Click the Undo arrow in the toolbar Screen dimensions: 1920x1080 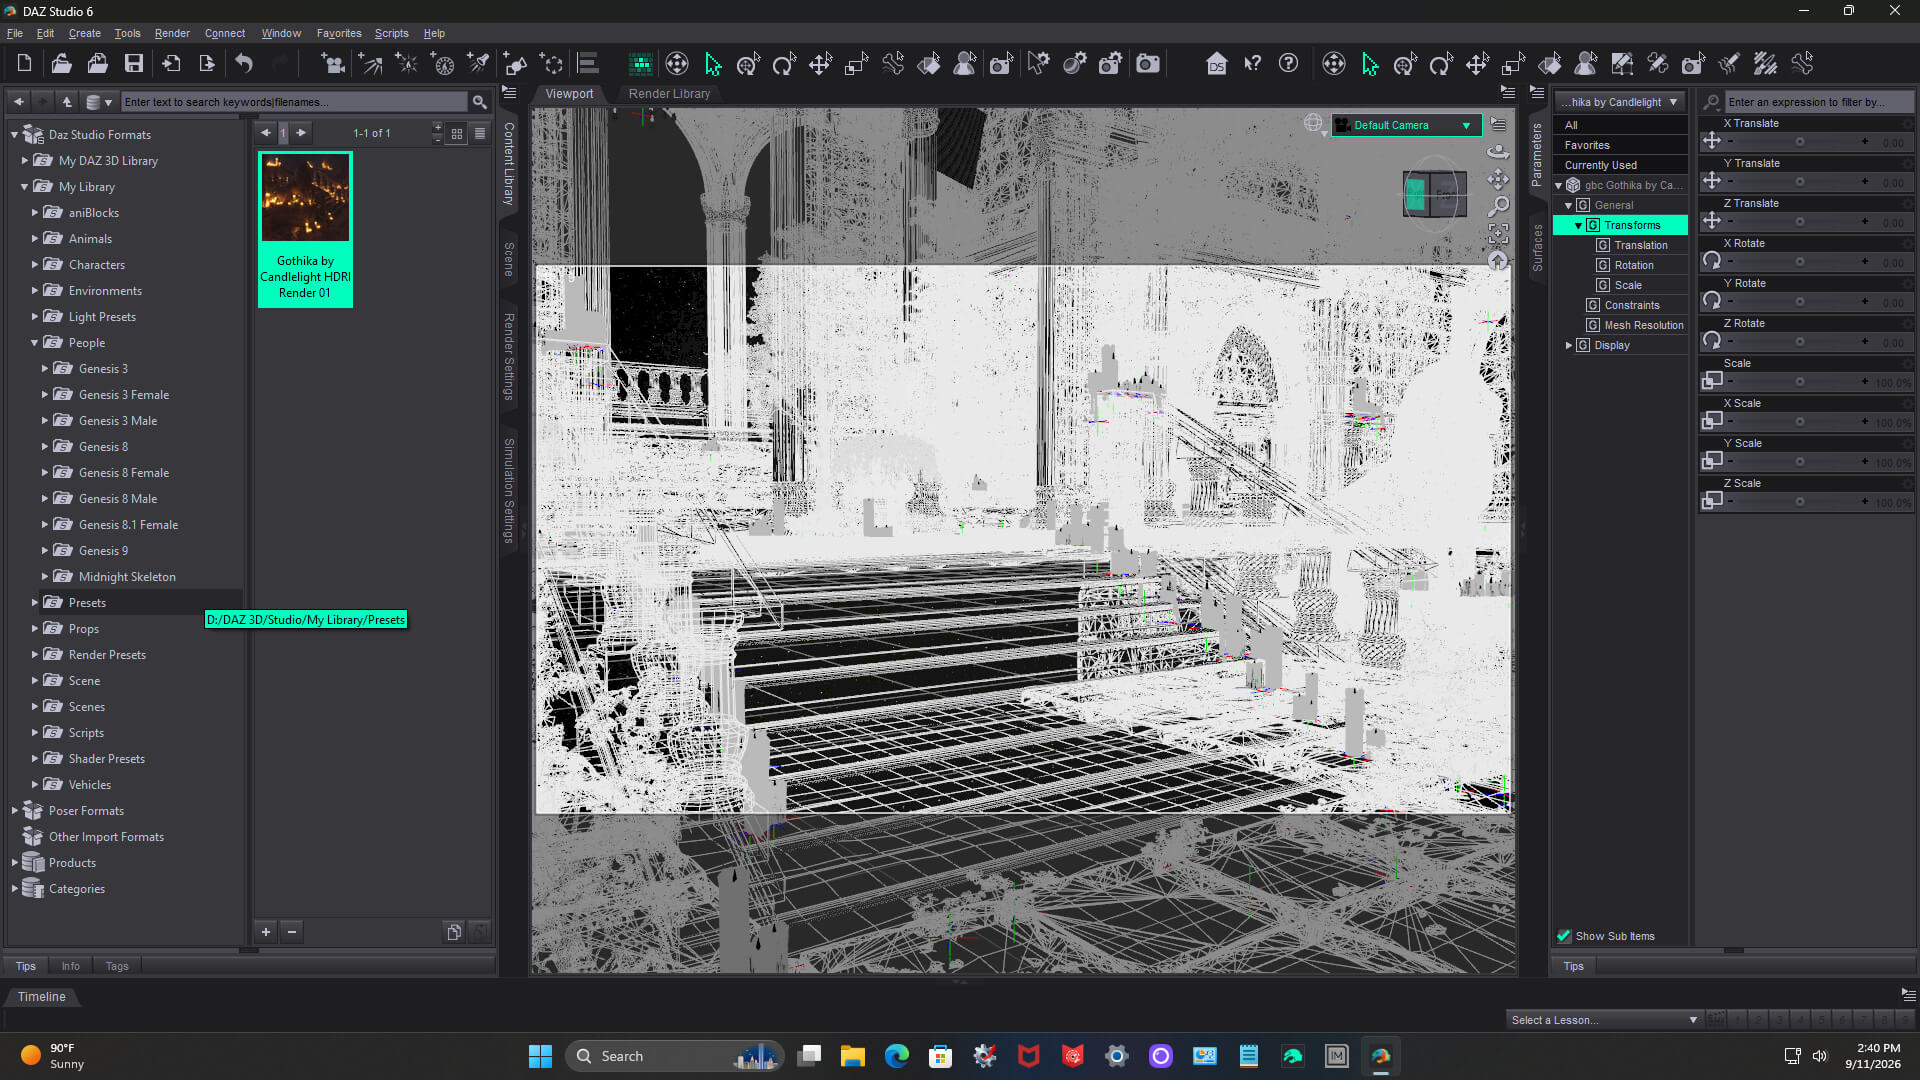click(x=244, y=64)
